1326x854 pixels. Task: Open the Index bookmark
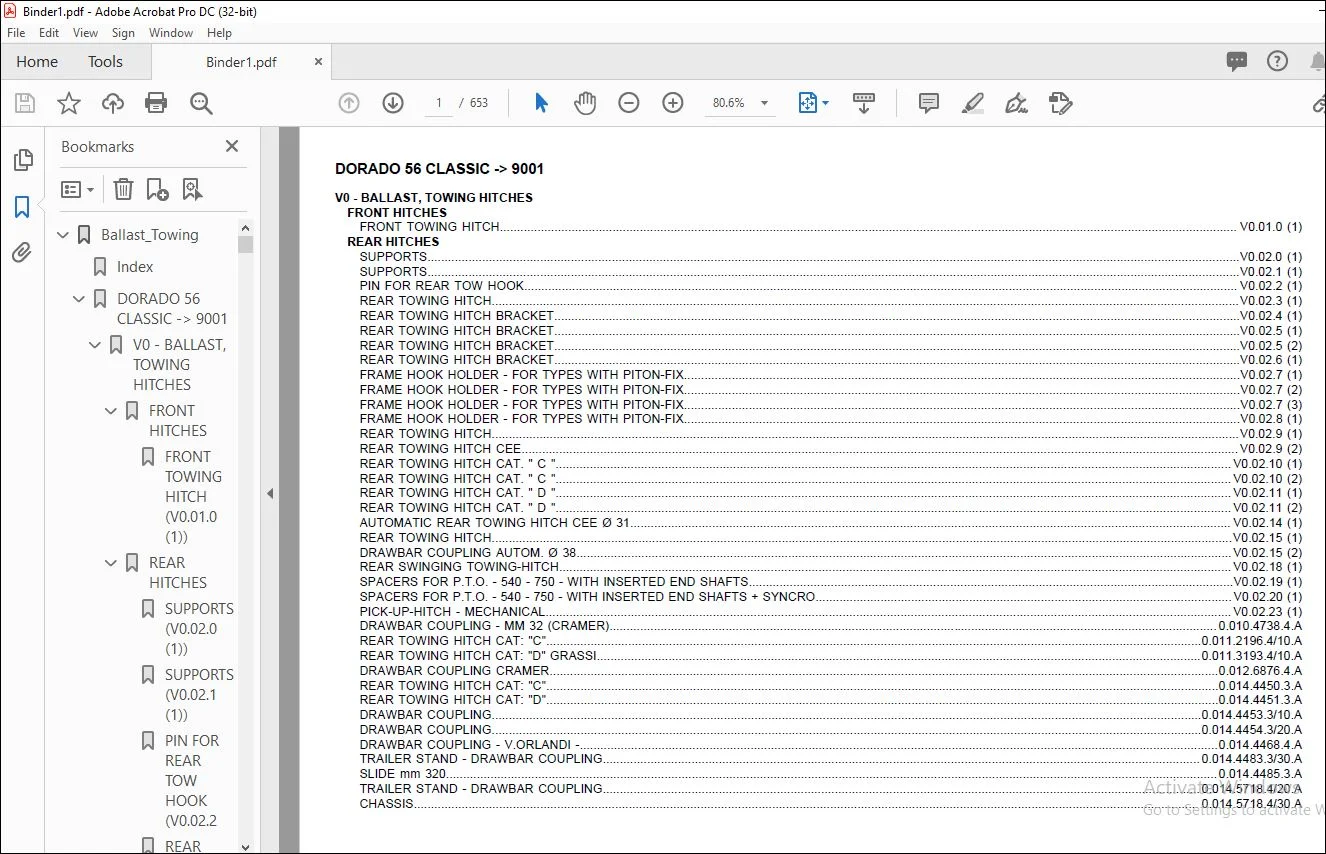[135, 267]
